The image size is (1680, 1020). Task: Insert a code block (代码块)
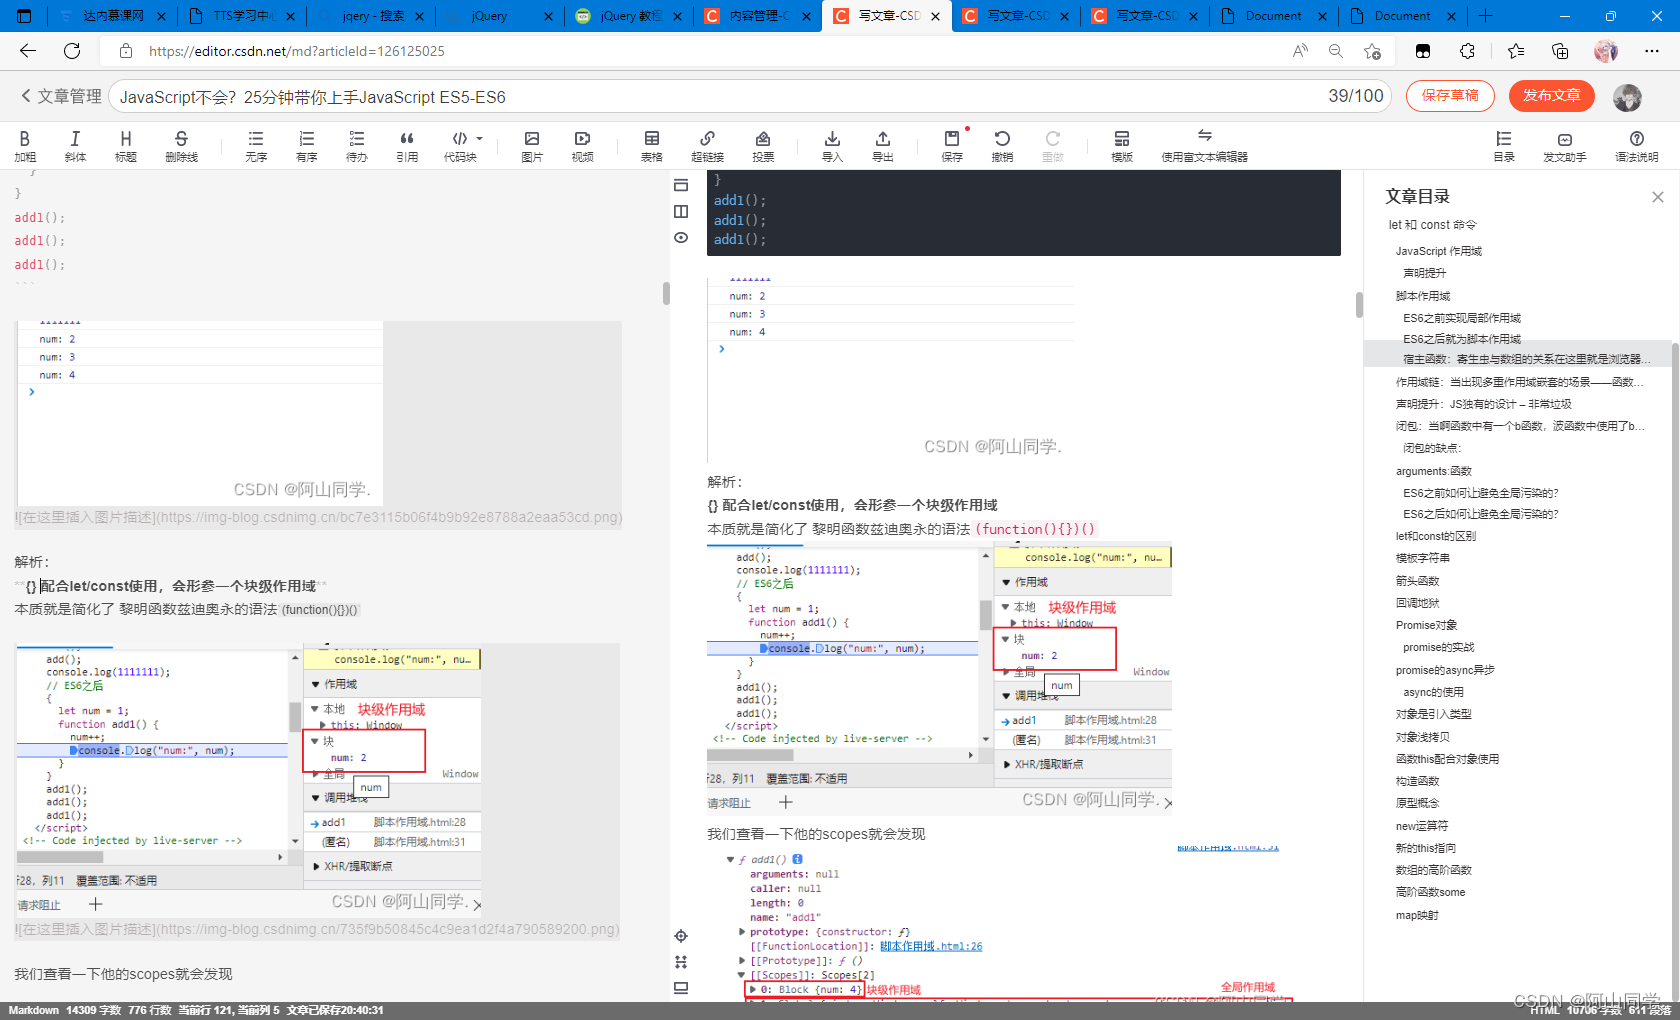click(460, 146)
